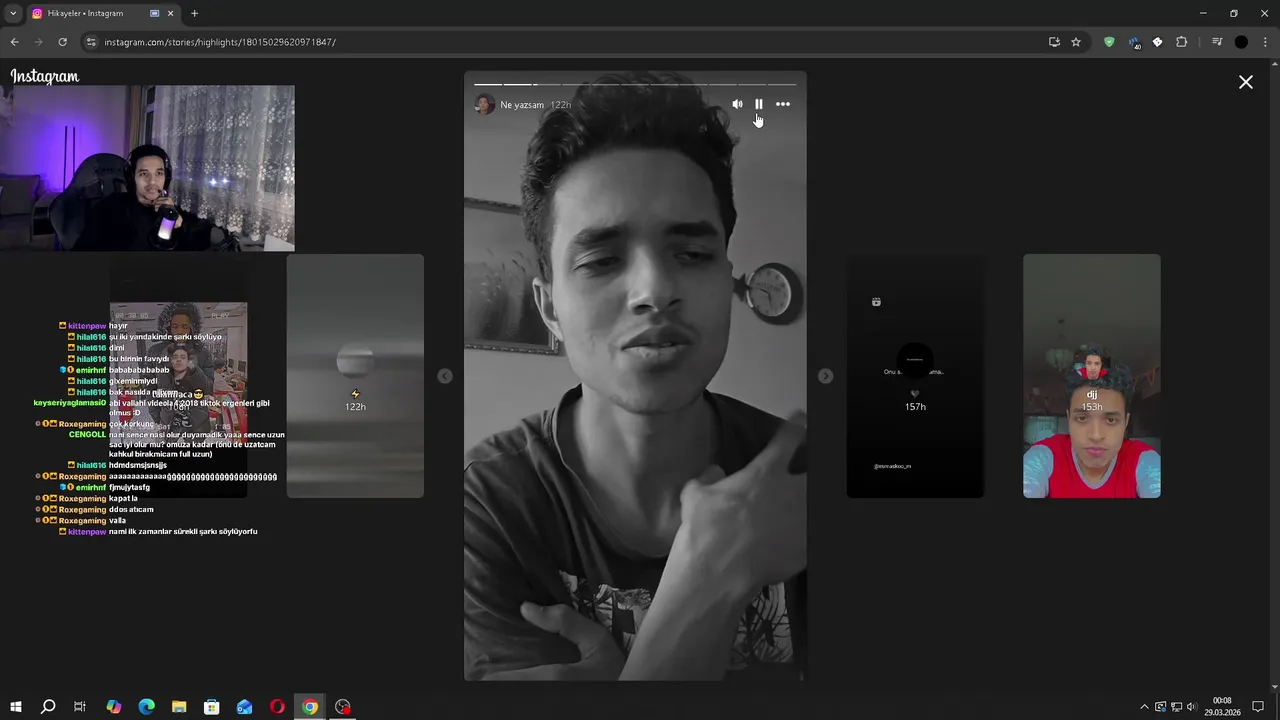
Task: Bookmark this page with the star icon
Action: pyautogui.click(x=1076, y=42)
